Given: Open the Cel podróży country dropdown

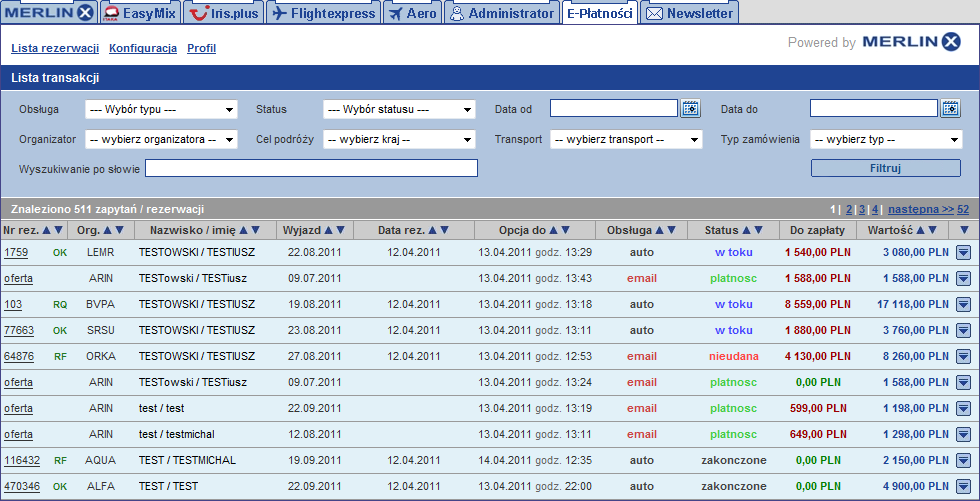Looking at the screenshot, I should point(399,139).
